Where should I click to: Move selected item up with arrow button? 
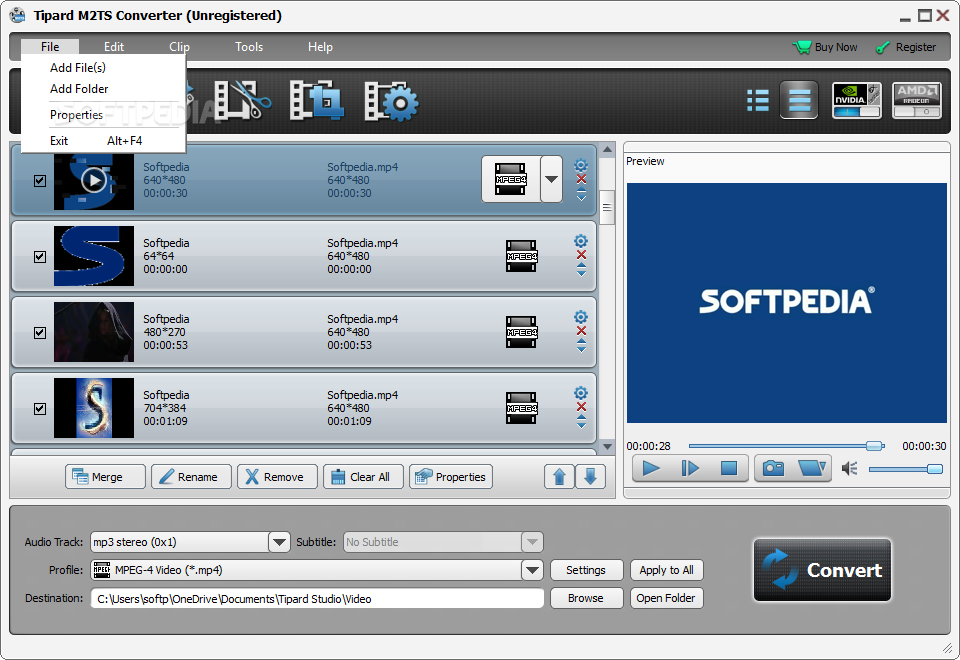tap(559, 476)
